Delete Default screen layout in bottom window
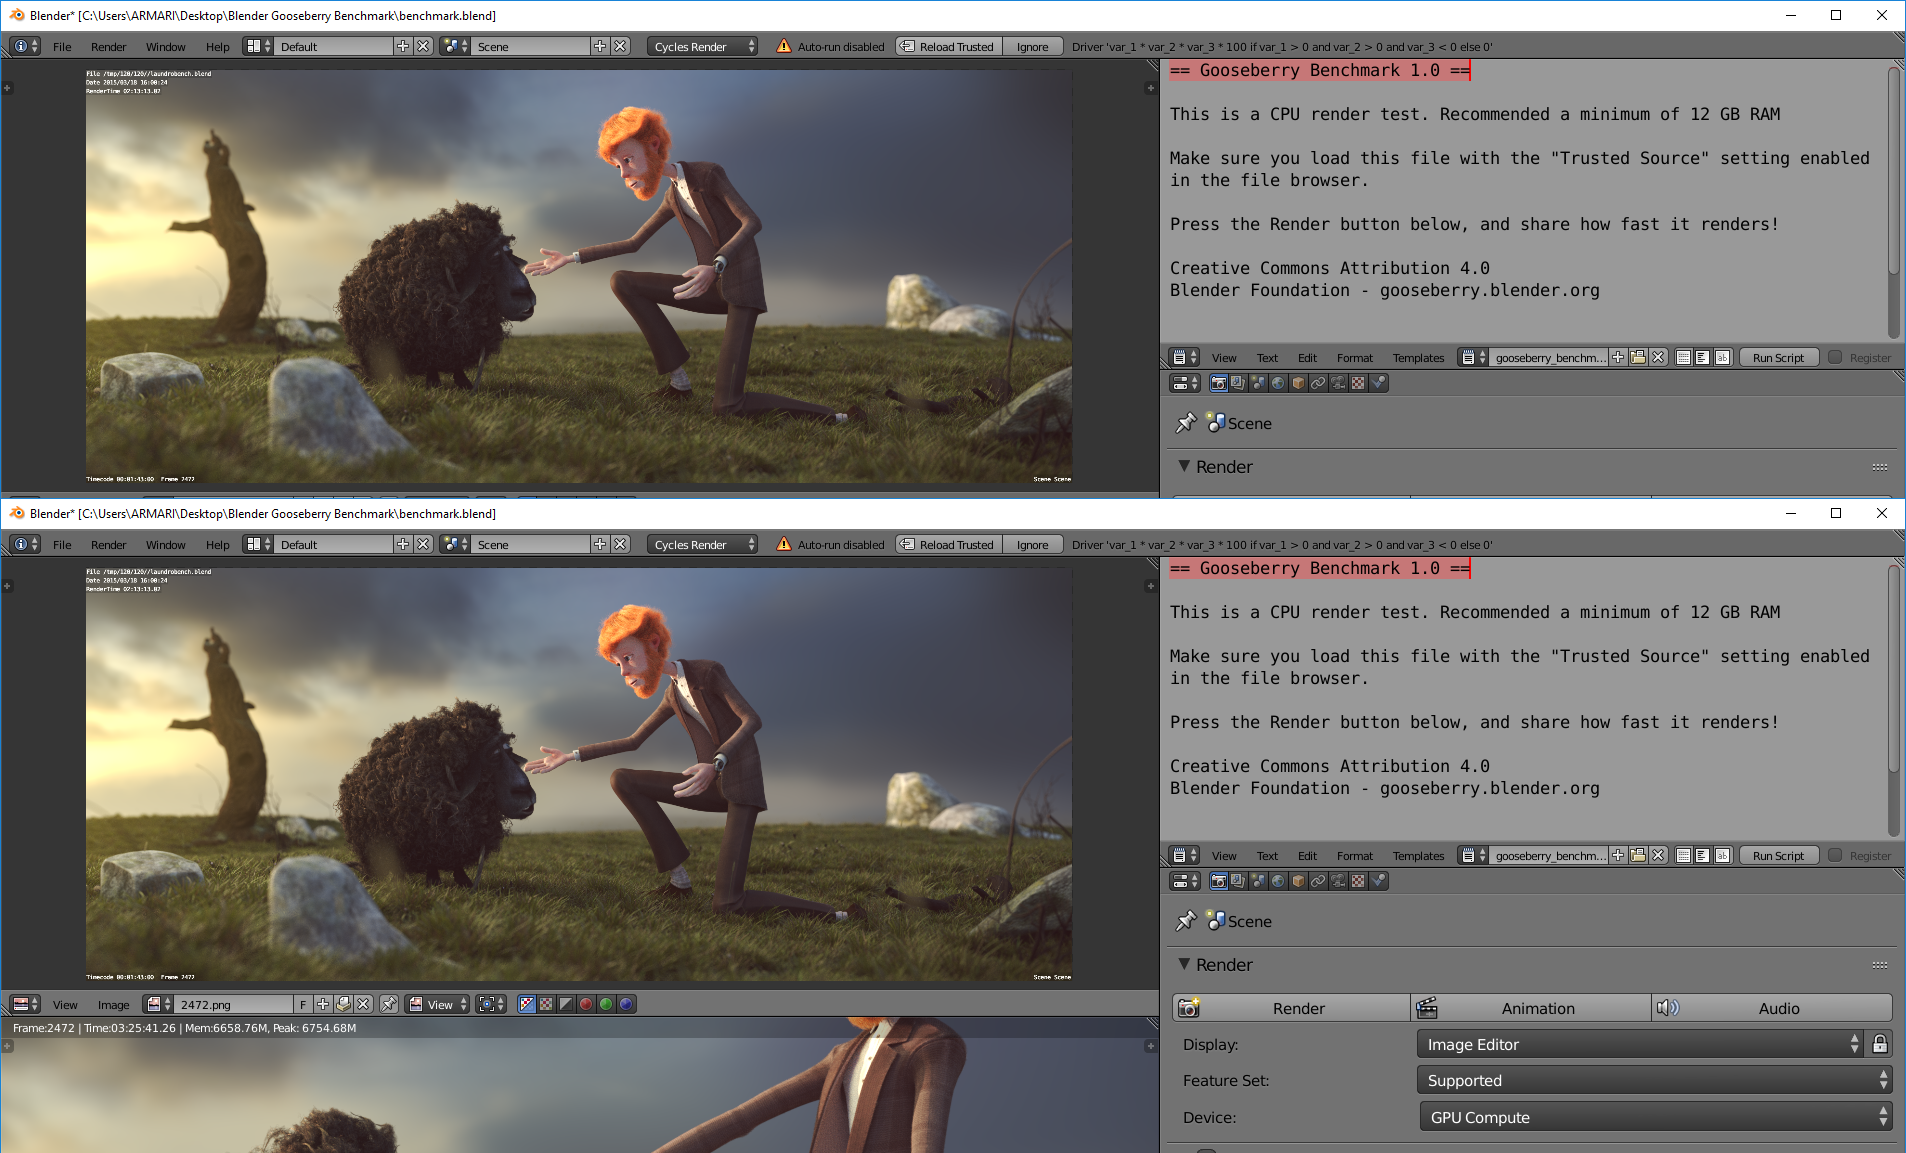The width and height of the screenshot is (1906, 1153). [423, 544]
